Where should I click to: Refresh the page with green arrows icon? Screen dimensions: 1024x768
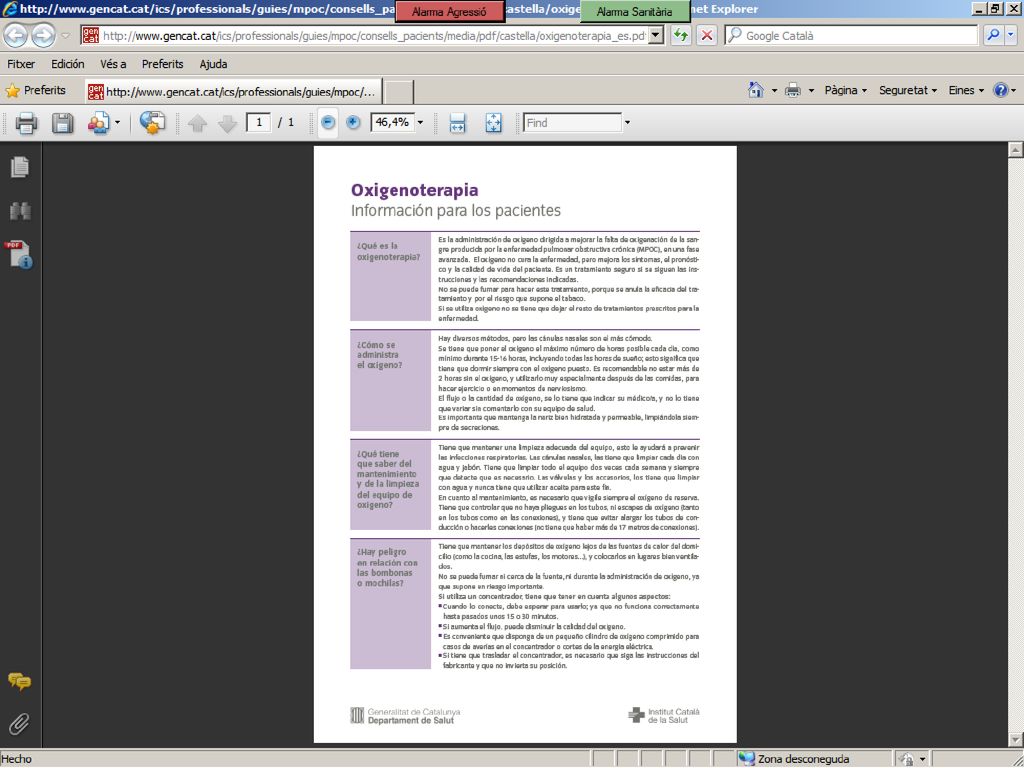(680, 35)
